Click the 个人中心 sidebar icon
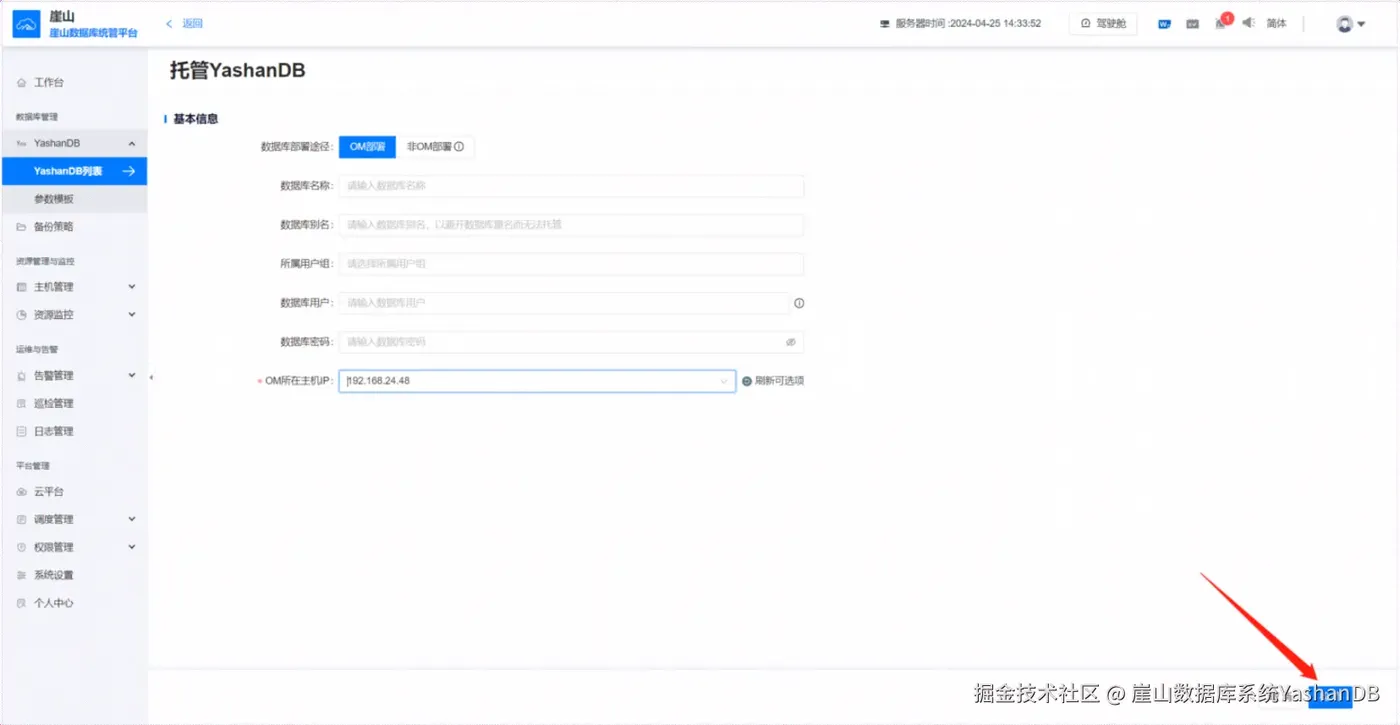Screen dimensions: 1400x725 (x=22, y=604)
